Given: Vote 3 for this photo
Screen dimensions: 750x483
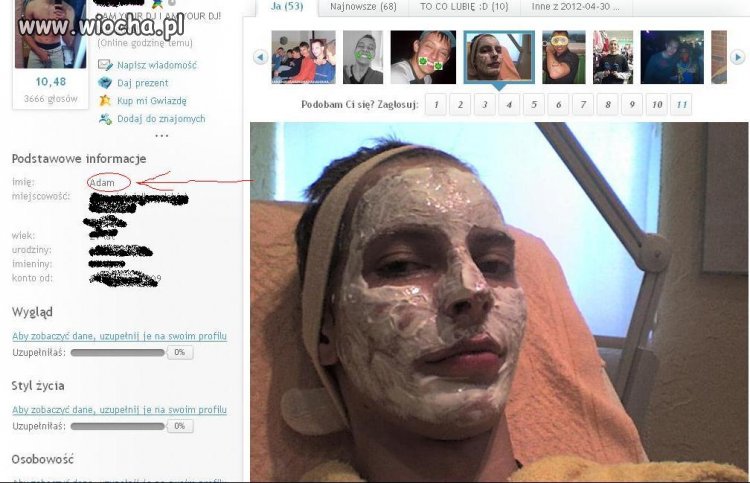Looking at the screenshot, I should [x=485, y=104].
